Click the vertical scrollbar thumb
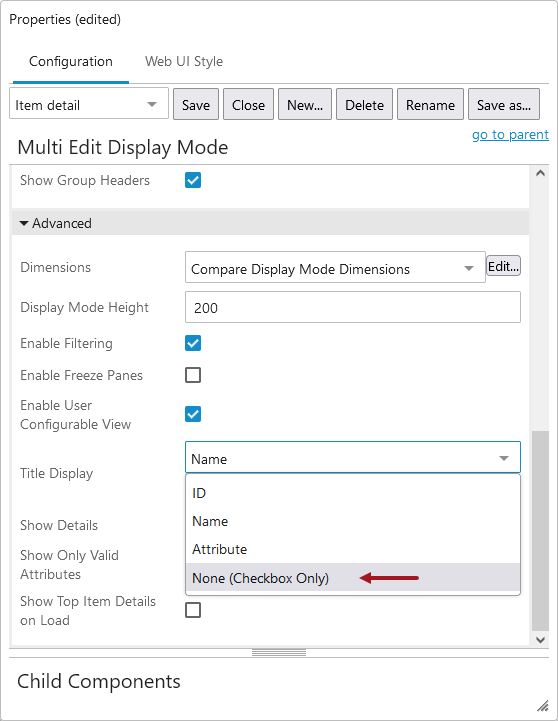The image size is (558, 721). tap(540, 531)
